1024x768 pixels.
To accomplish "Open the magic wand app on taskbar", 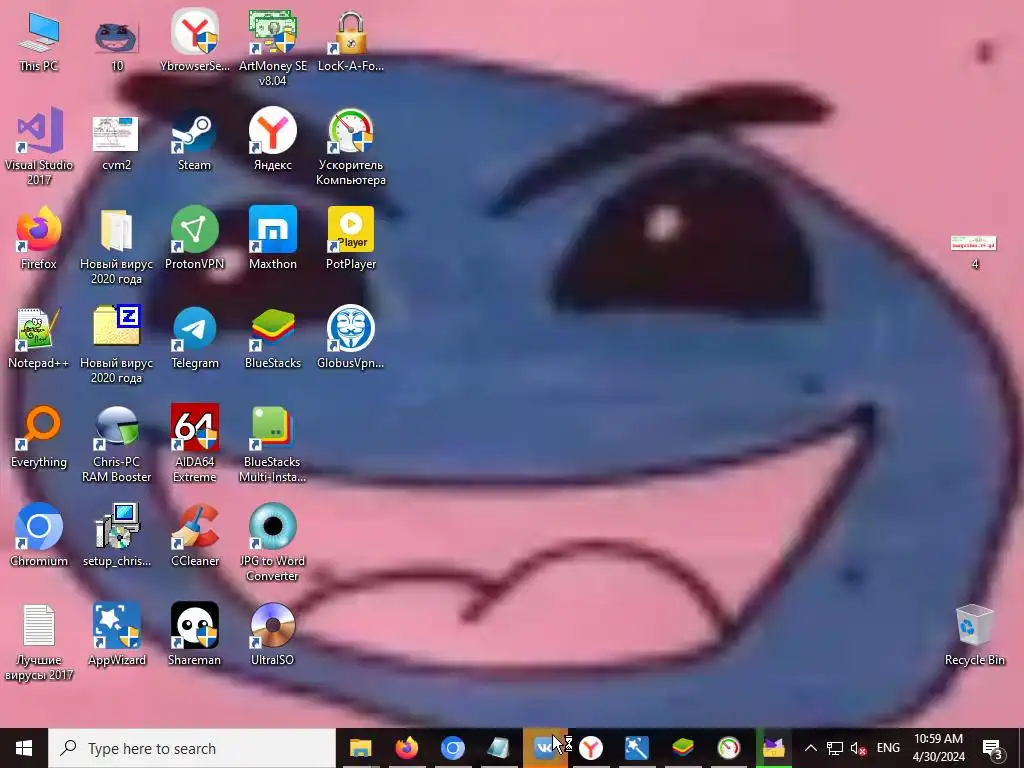I will tap(637, 748).
